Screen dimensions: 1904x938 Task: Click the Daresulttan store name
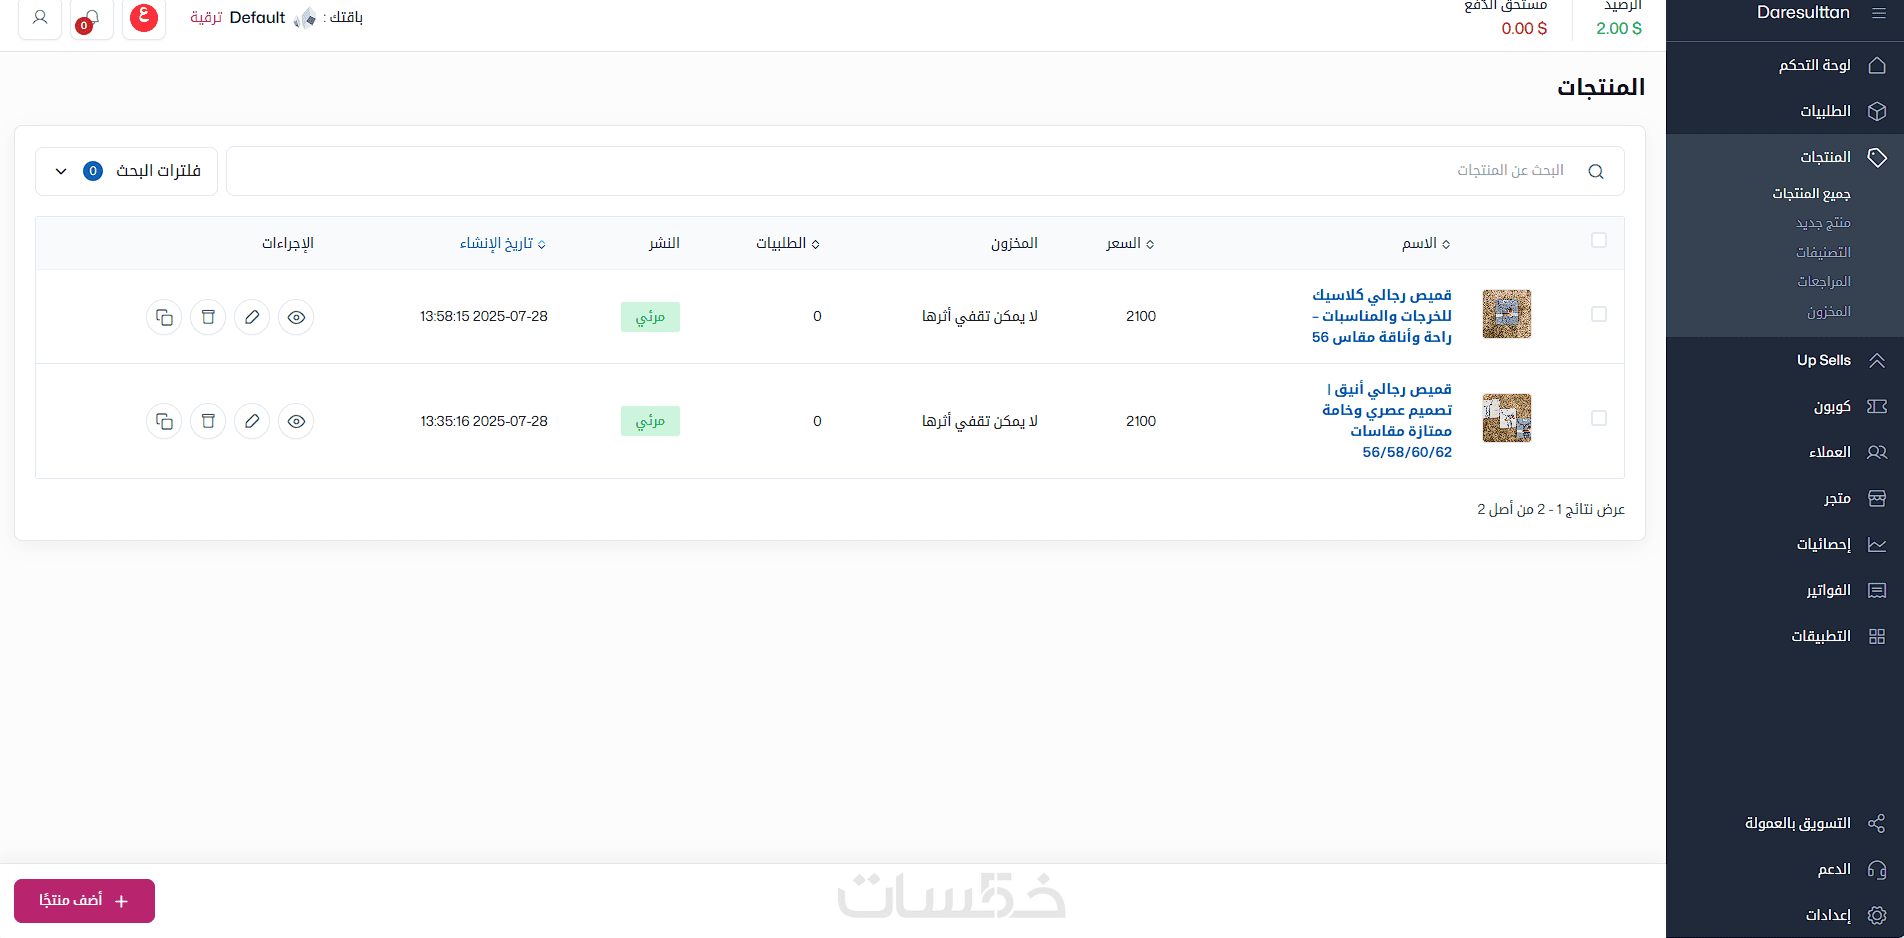click(x=1803, y=13)
